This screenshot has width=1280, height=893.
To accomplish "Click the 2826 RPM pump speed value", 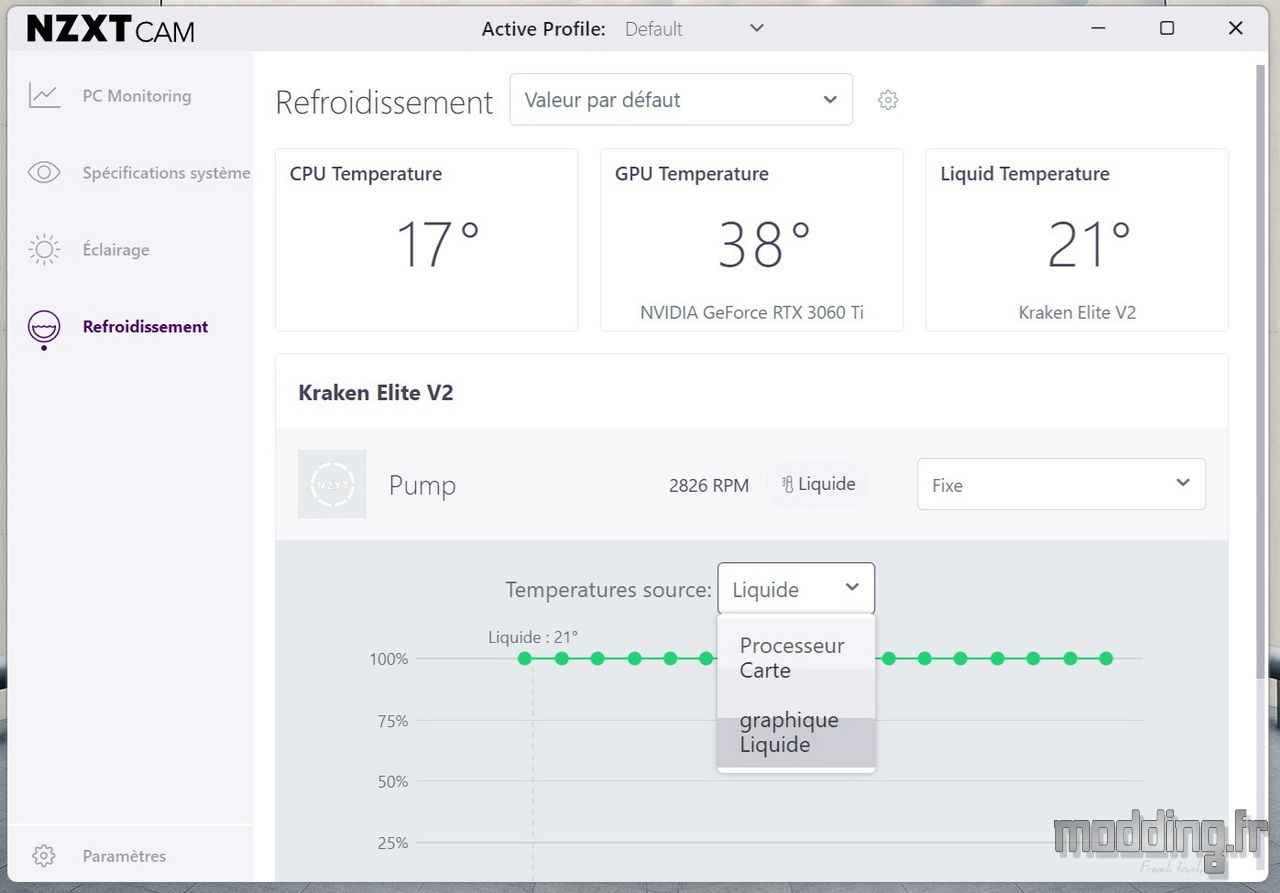I will (709, 485).
